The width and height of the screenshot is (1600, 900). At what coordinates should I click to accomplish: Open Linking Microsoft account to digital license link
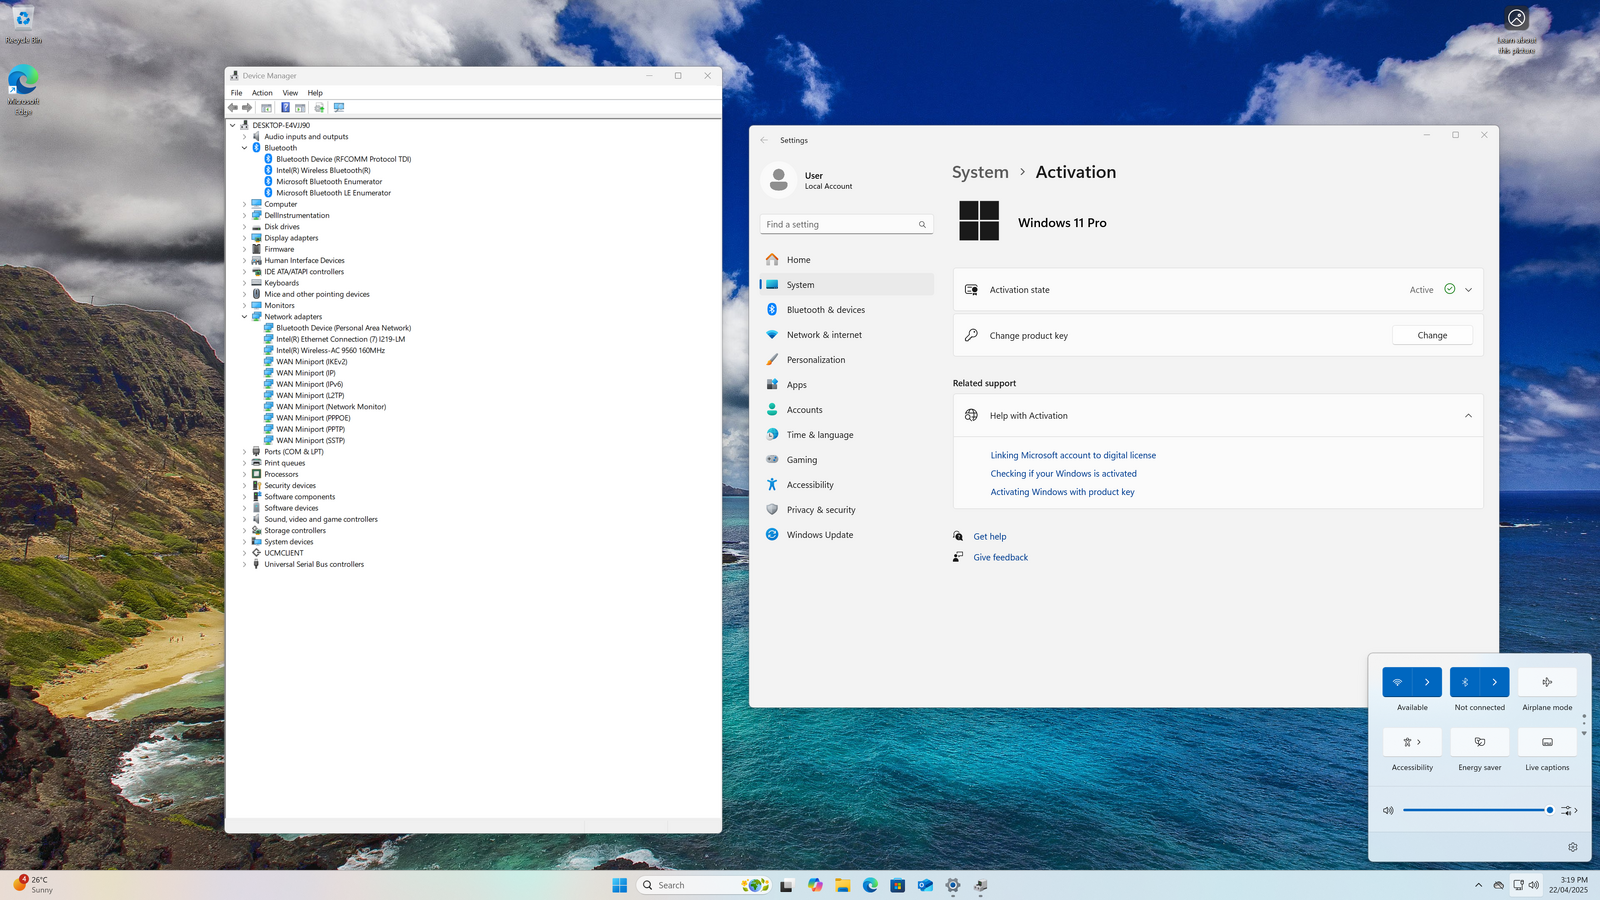tap(1073, 455)
